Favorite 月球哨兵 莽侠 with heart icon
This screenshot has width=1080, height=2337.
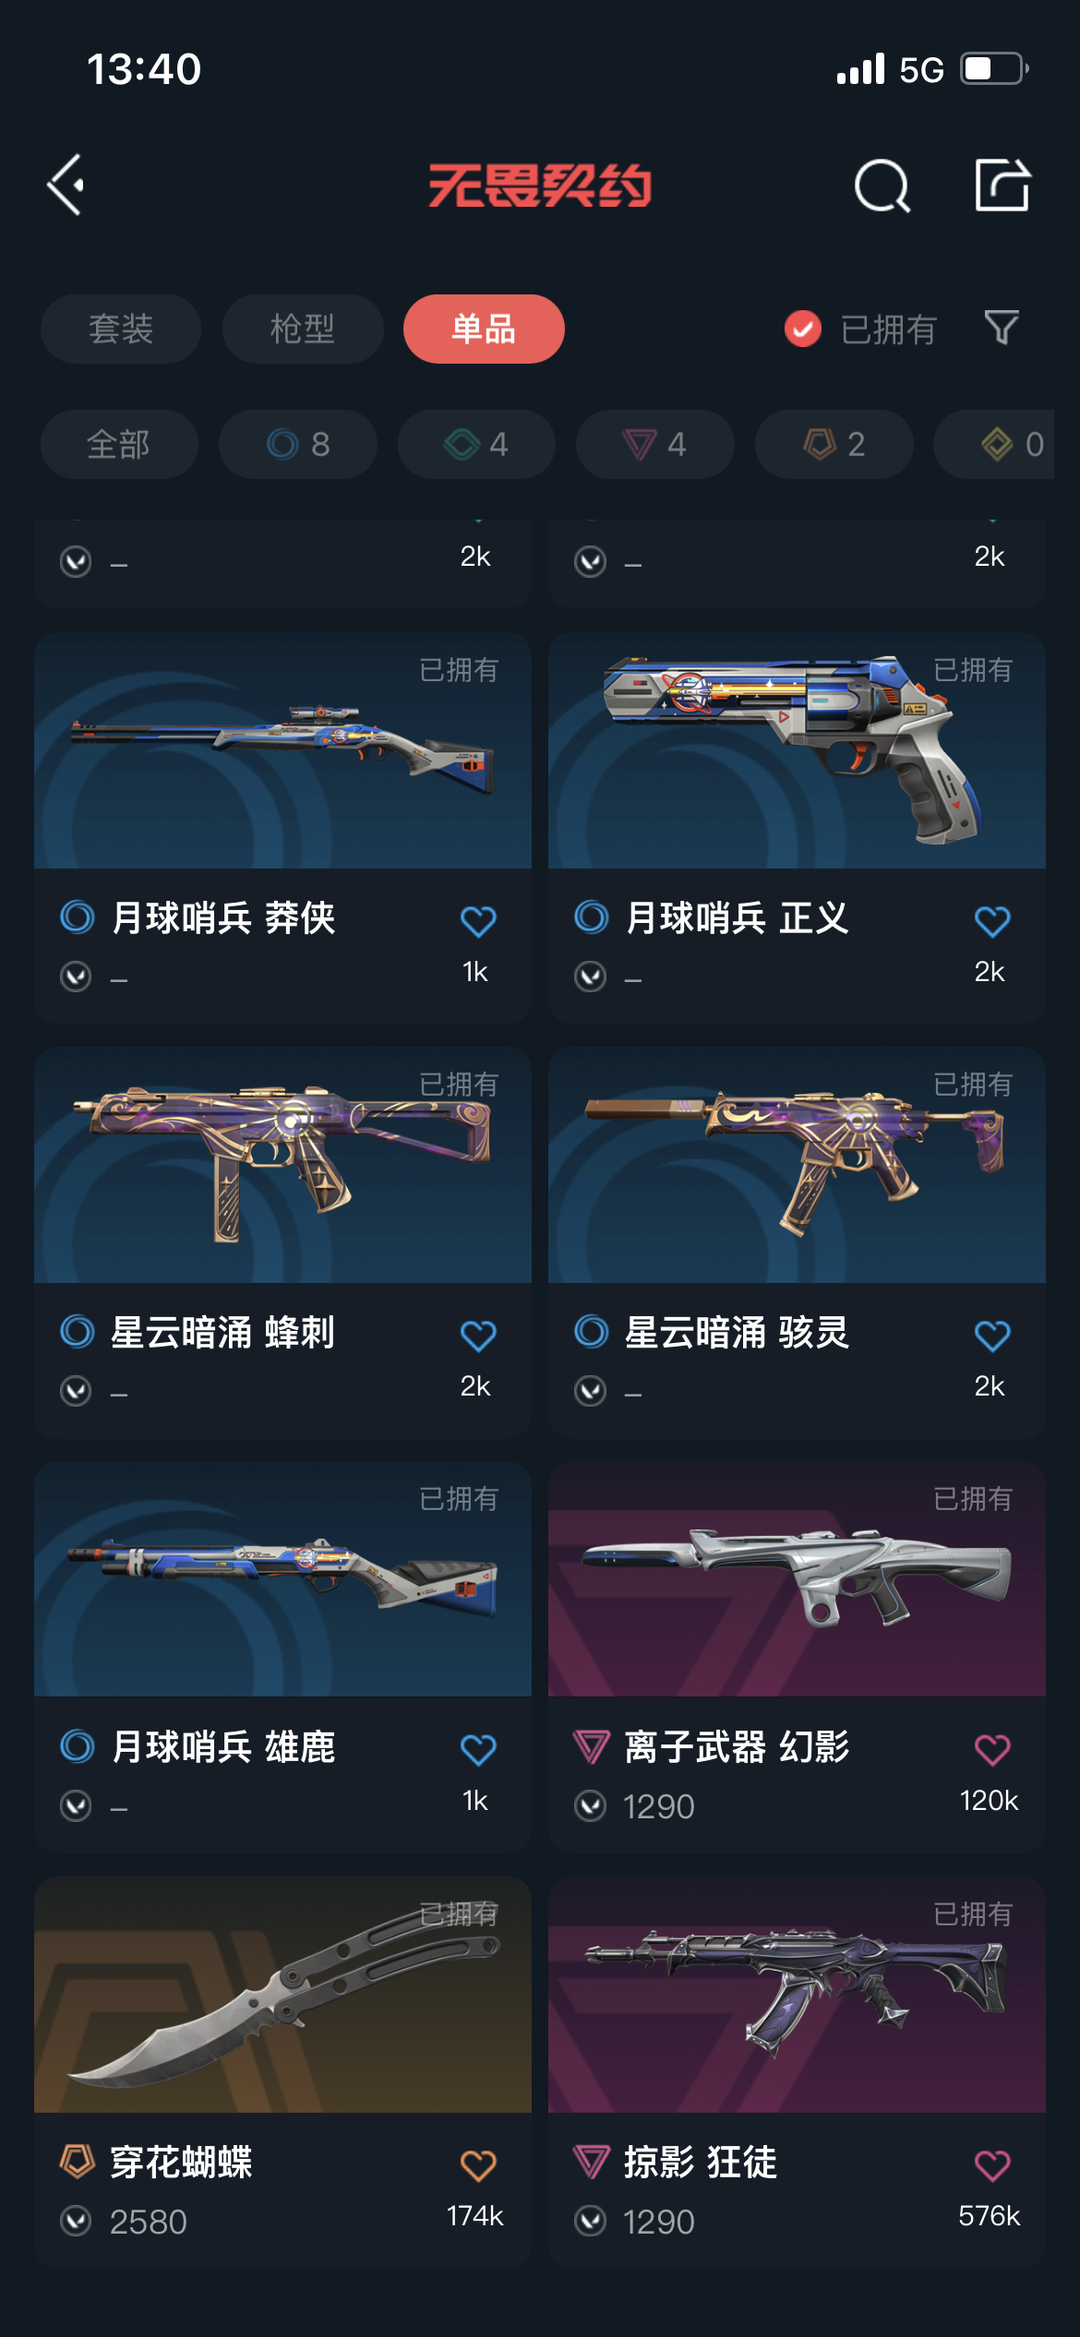coord(478,920)
